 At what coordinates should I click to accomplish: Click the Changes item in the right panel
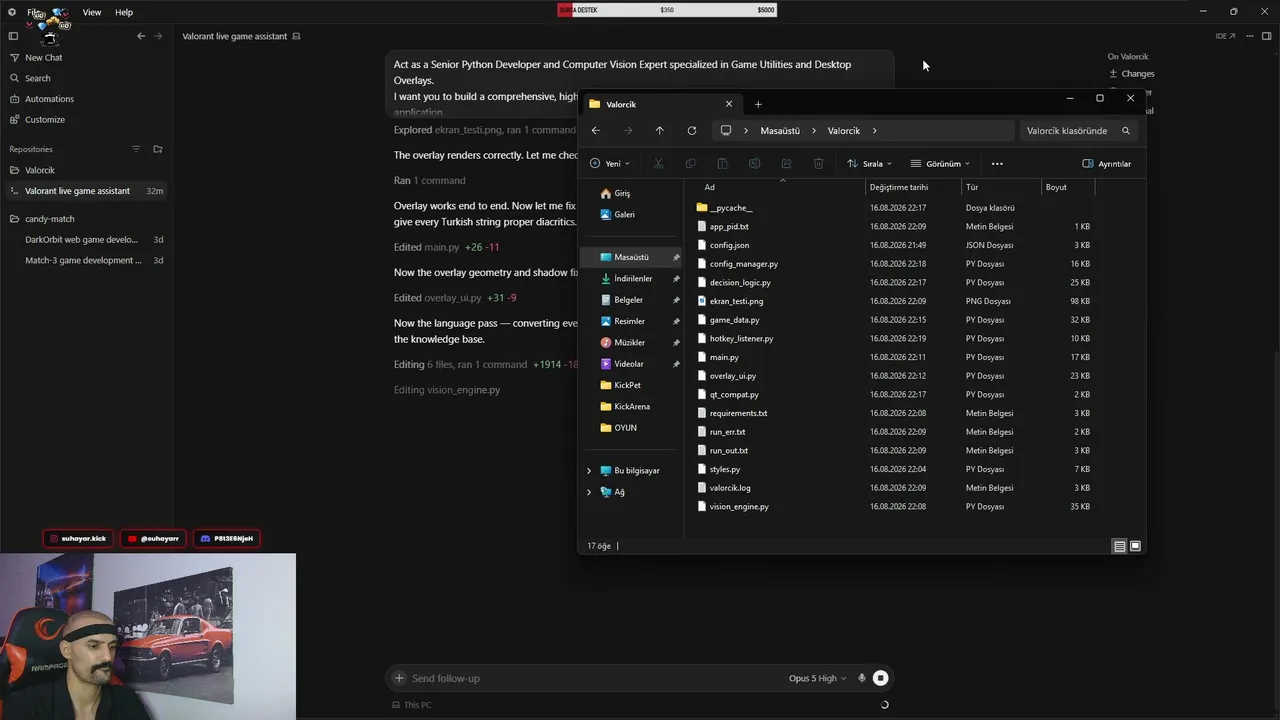(1132, 74)
